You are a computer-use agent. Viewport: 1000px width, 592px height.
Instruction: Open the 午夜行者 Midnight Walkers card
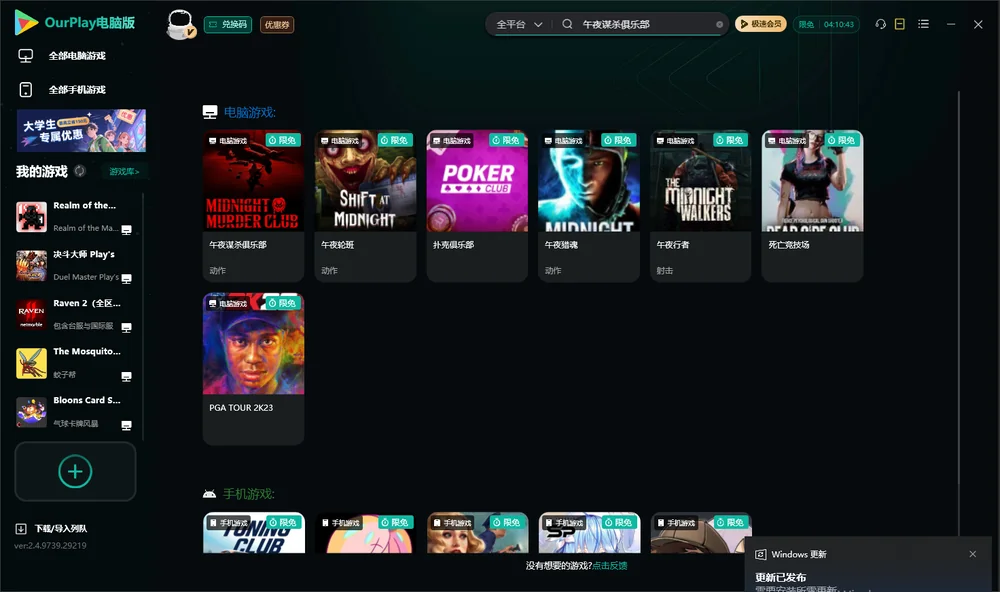(x=701, y=205)
